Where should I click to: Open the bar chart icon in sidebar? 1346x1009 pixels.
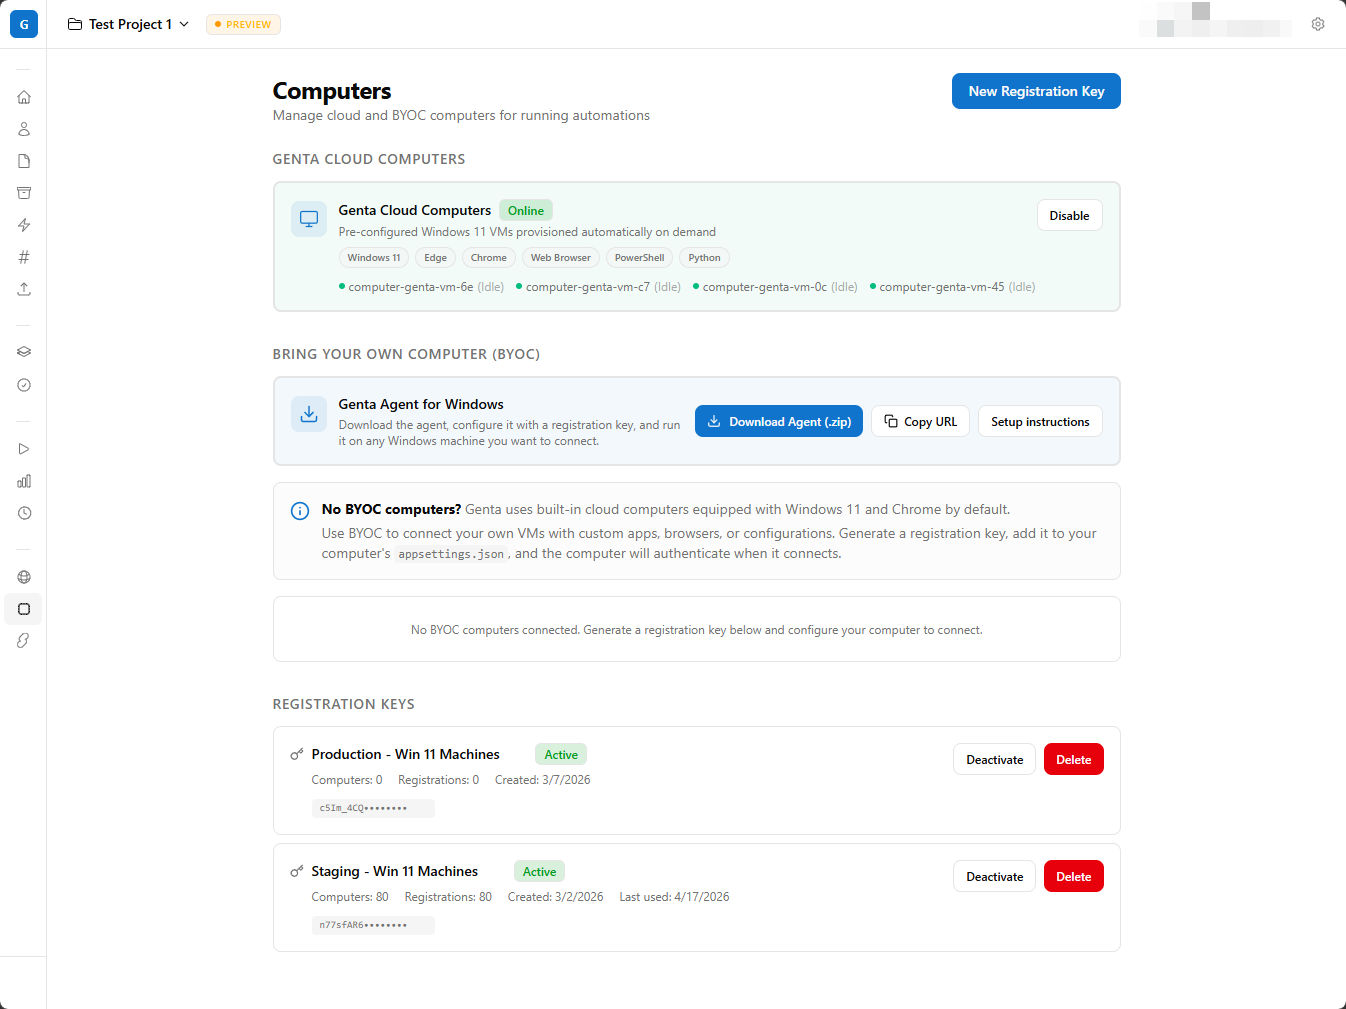pyautogui.click(x=24, y=481)
